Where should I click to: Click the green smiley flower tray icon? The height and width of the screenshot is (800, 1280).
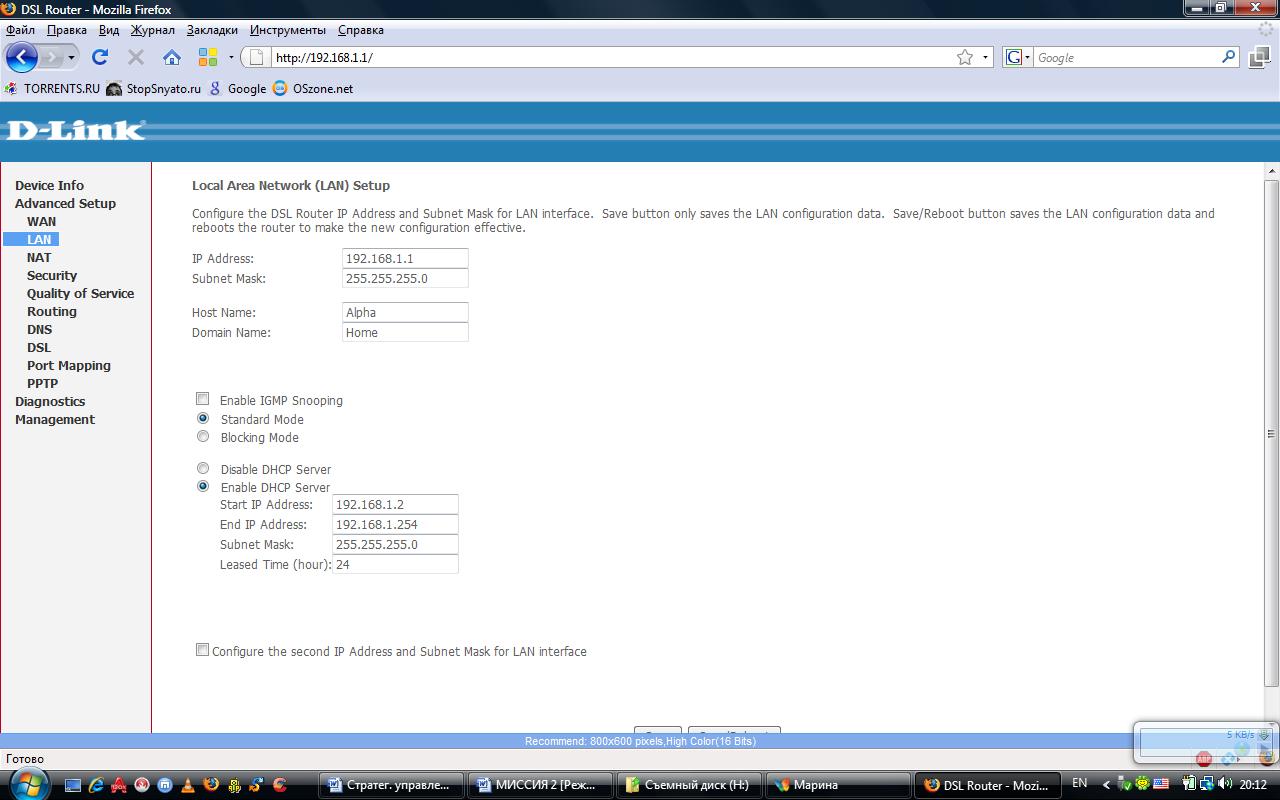tap(1144, 784)
